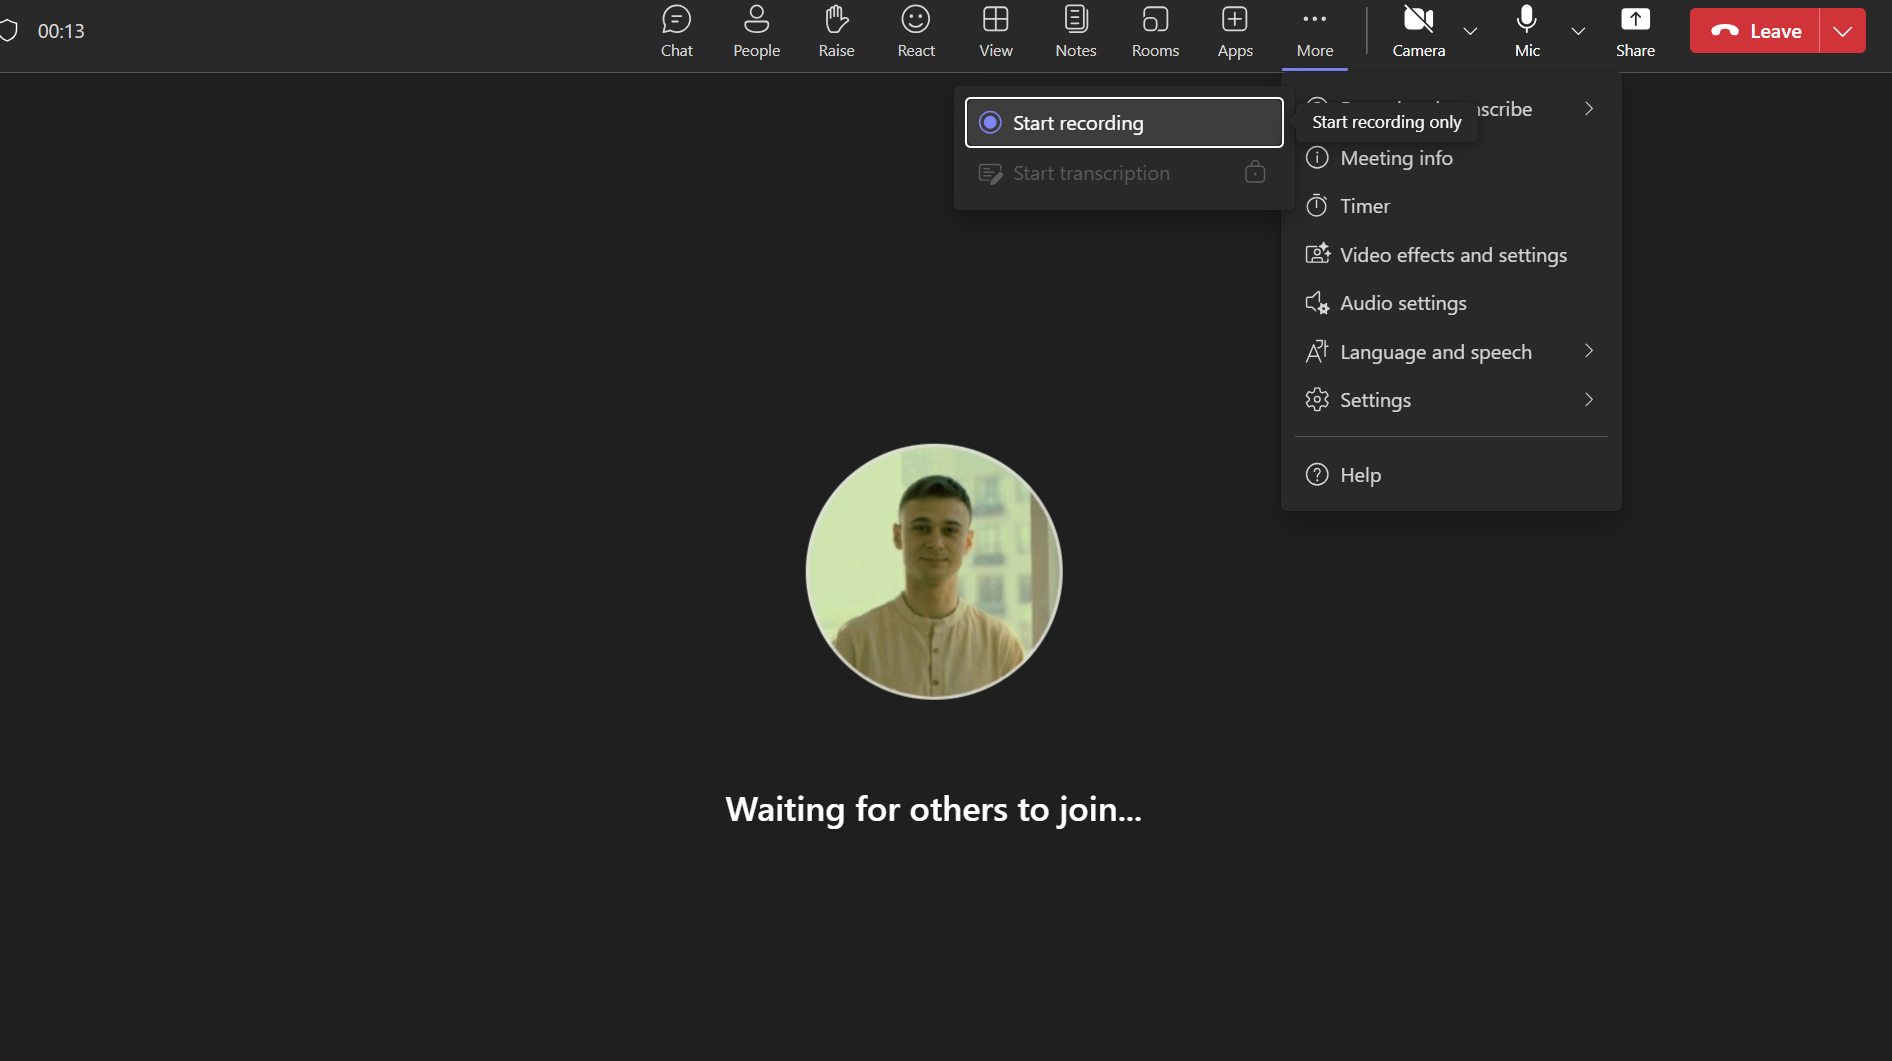Share your screen content
The image size is (1892, 1061).
1635,31
